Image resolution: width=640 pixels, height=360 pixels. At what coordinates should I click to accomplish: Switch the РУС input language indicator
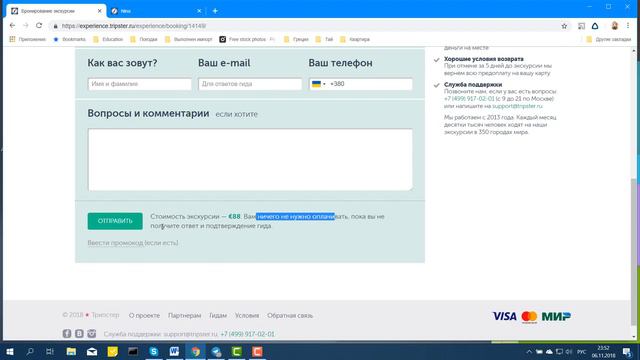(581, 352)
